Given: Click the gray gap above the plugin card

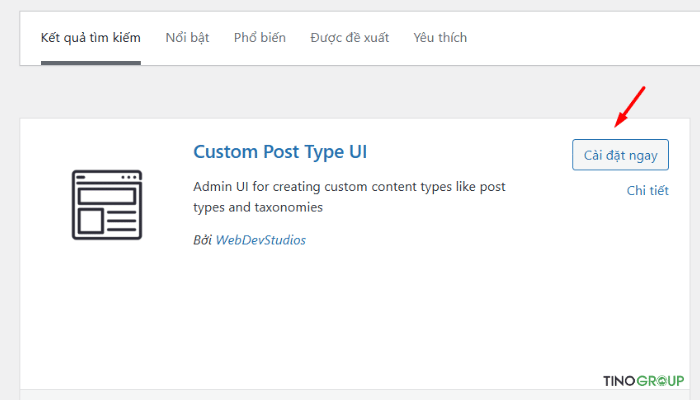Looking at the screenshot, I should (350, 92).
